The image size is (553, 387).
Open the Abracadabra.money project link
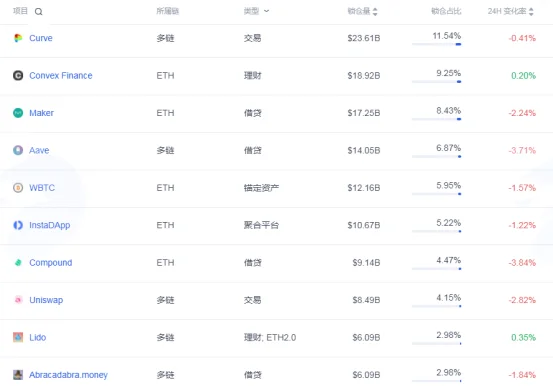pyautogui.click(x=68, y=375)
